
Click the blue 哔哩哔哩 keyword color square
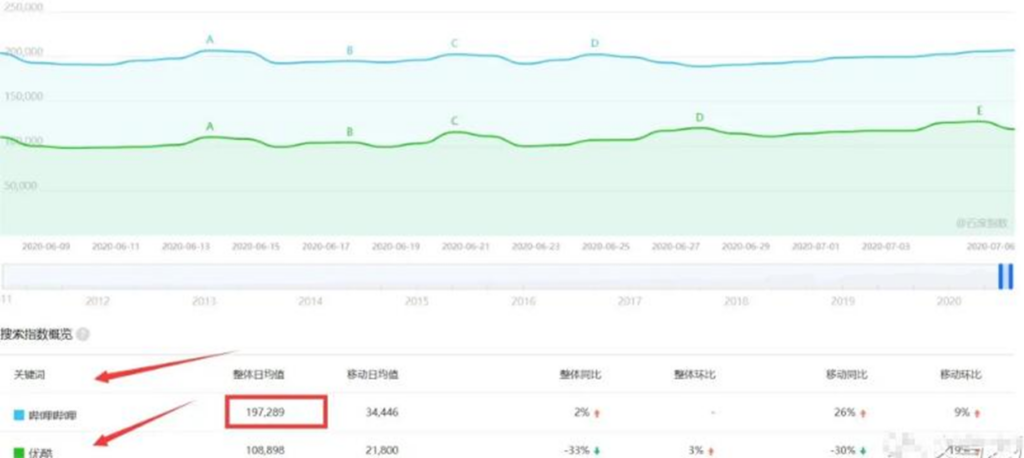pos(19,414)
